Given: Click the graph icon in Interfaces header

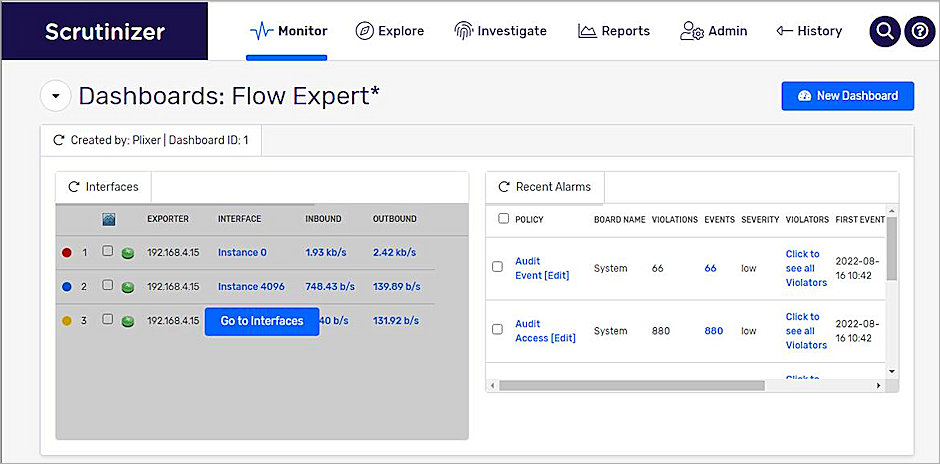Looking at the screenshot, I should pos(109,219).
